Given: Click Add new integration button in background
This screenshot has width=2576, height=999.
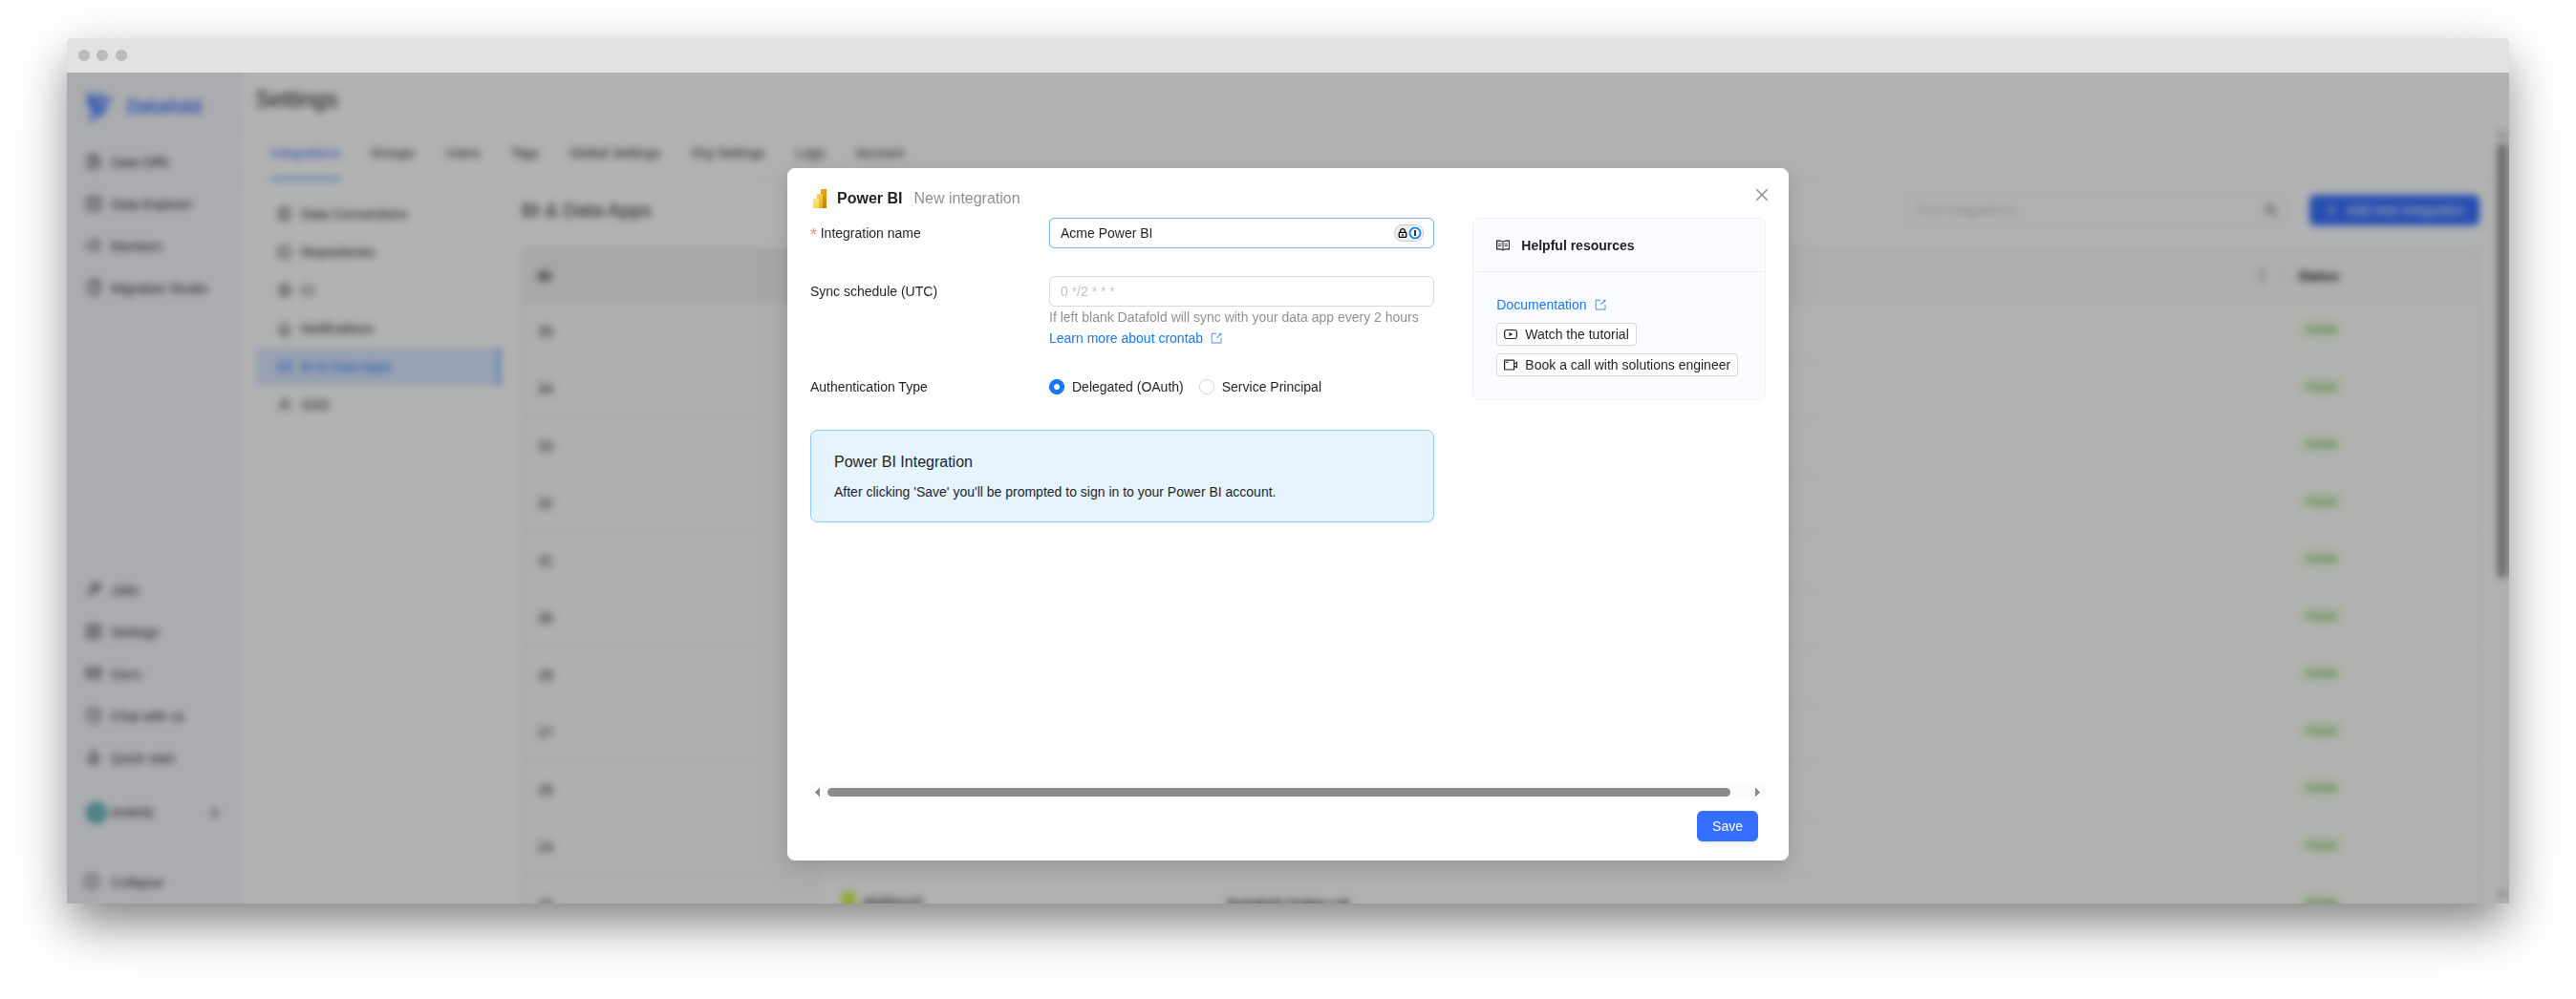Looking at the screenshot, I should 2393,210.
